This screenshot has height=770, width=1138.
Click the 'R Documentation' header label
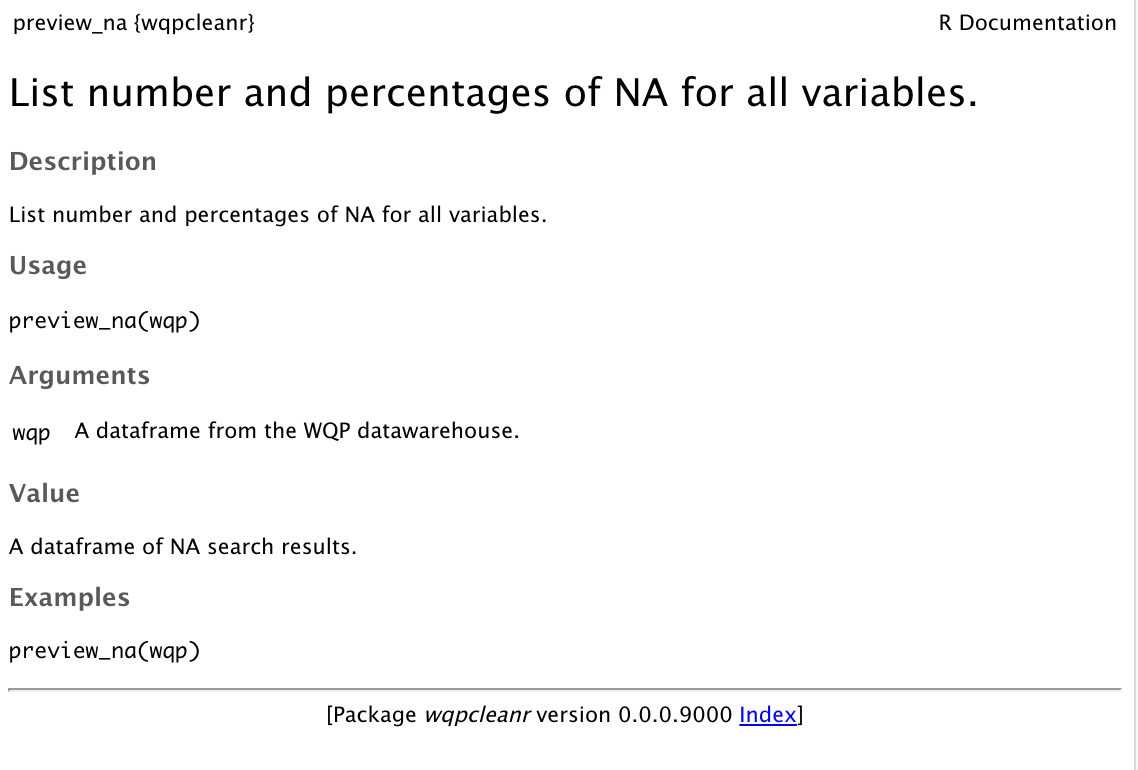[1027, 23]
